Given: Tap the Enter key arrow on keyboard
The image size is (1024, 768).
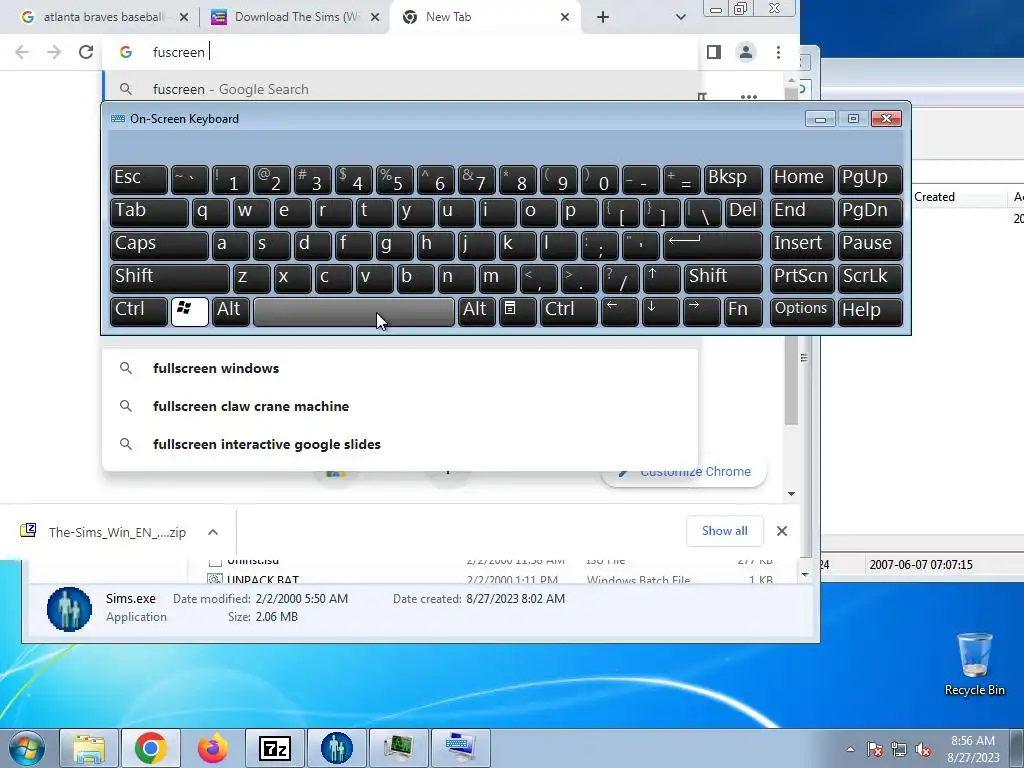Looking at the screenshot, I should pyautogui.click(x=712, y=245).
